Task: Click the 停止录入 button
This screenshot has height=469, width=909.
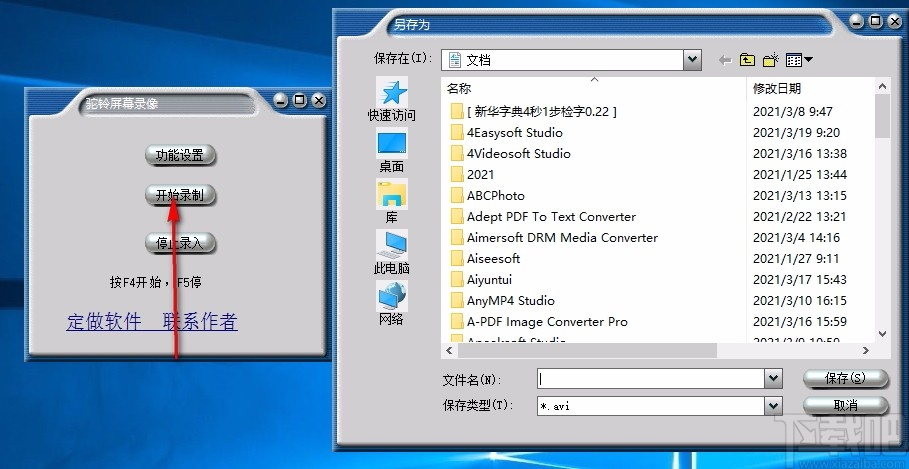Action: coord(180,243)
